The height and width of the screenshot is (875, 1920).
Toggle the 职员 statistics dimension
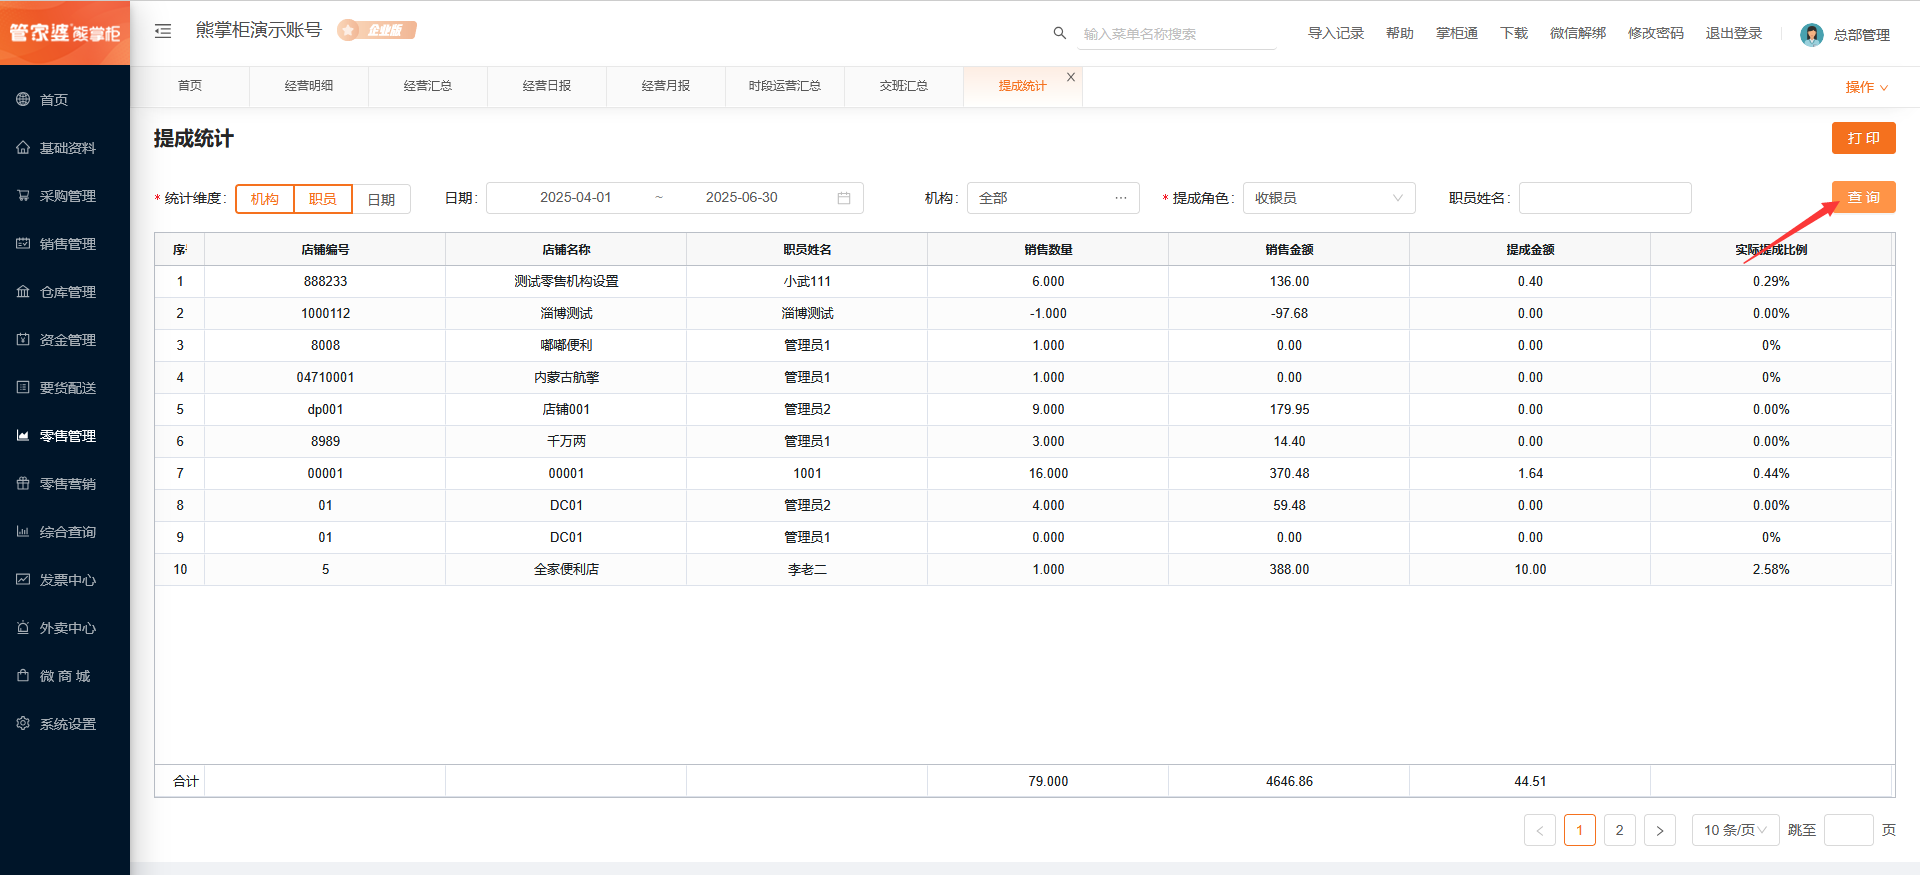pos(323,199)
